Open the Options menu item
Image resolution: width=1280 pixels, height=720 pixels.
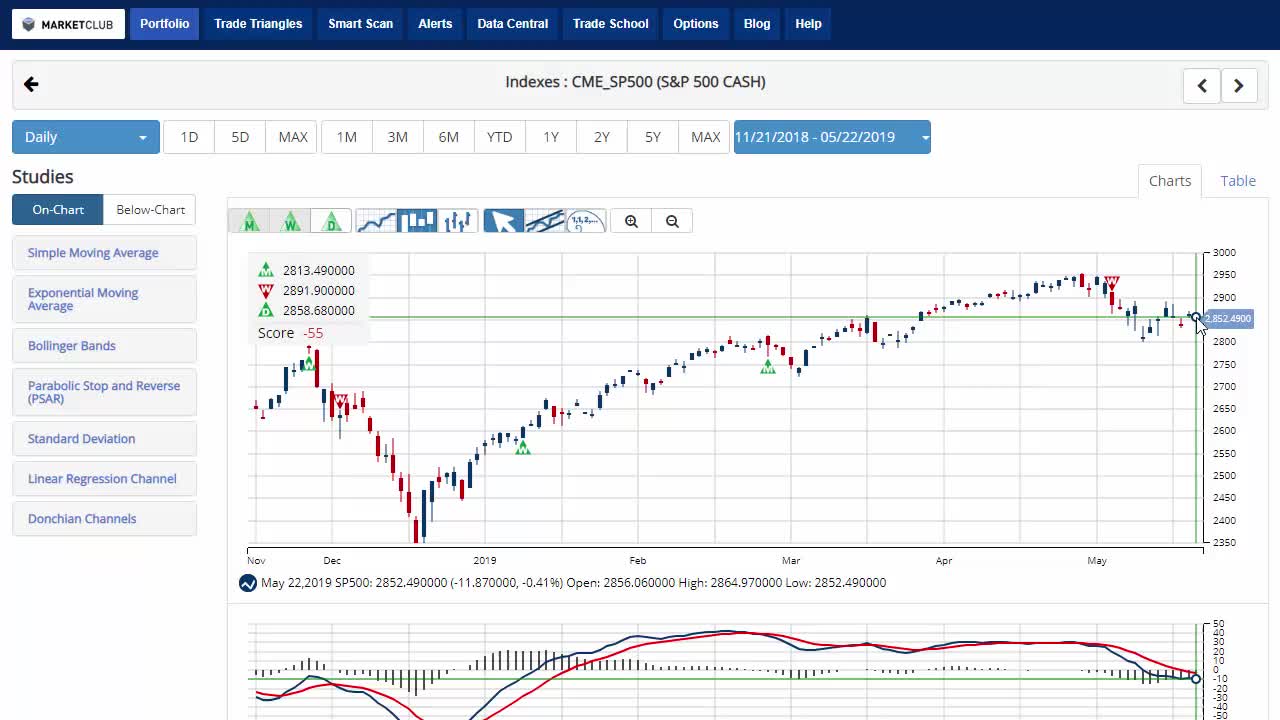696,24
